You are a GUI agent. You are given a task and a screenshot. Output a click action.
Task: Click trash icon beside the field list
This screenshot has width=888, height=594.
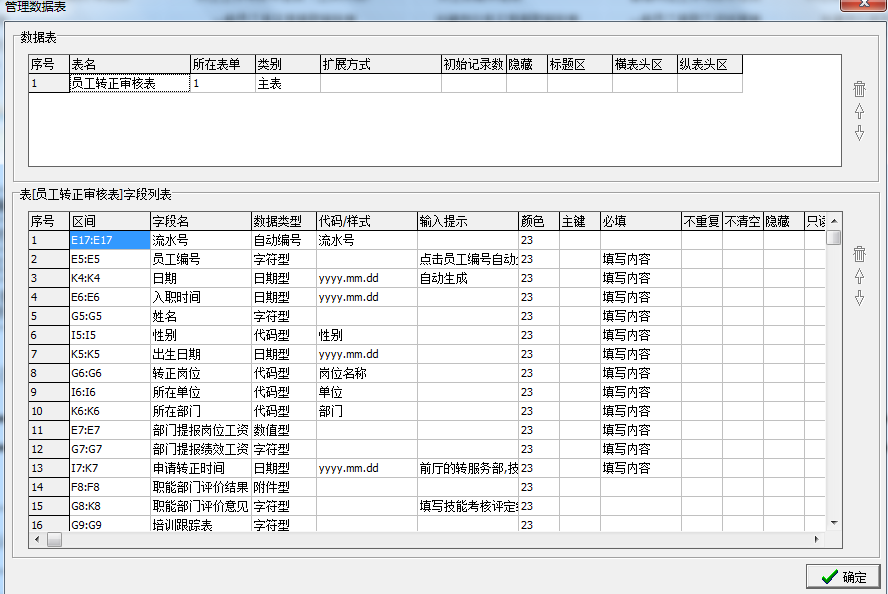coord(859,254)
